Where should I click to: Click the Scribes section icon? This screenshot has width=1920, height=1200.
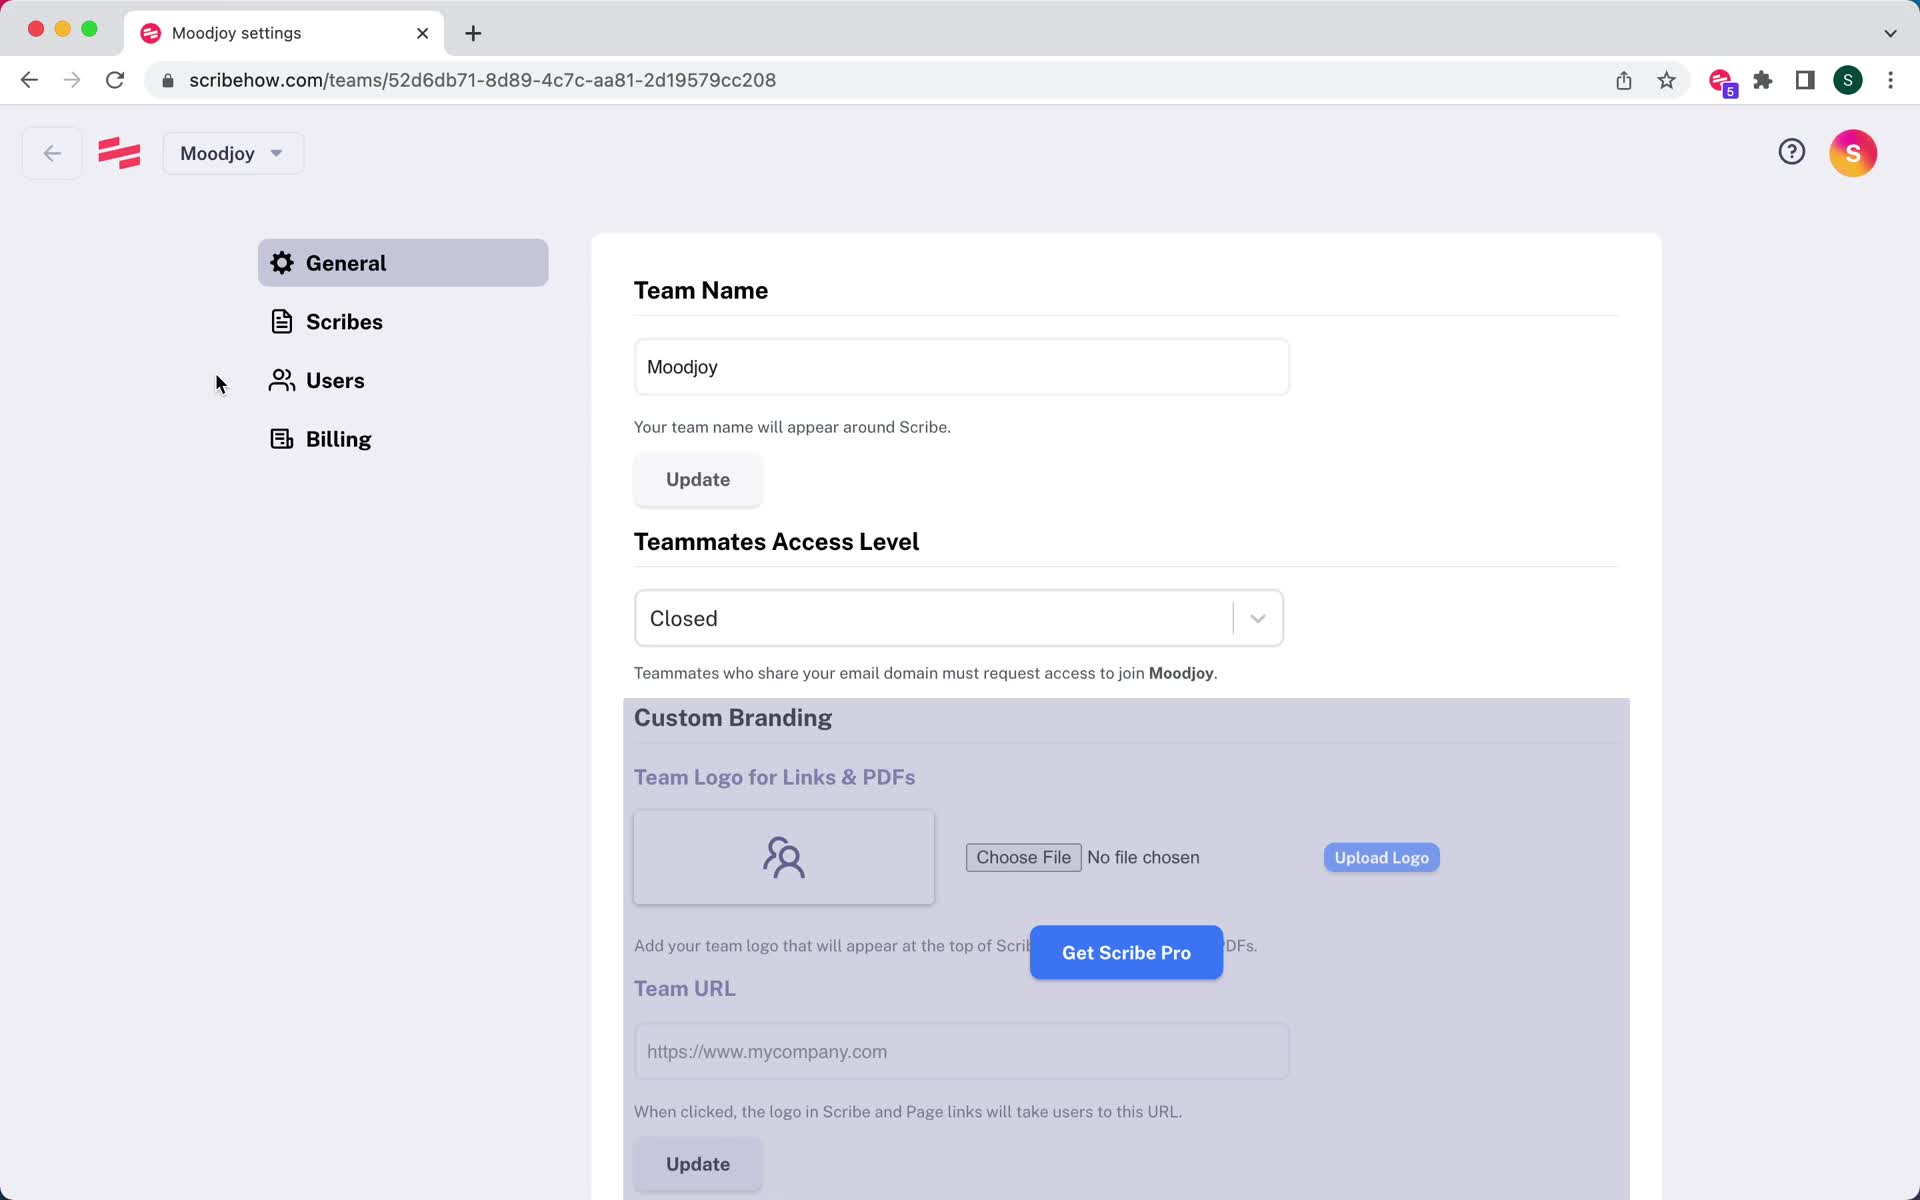[x=282, y=321]
